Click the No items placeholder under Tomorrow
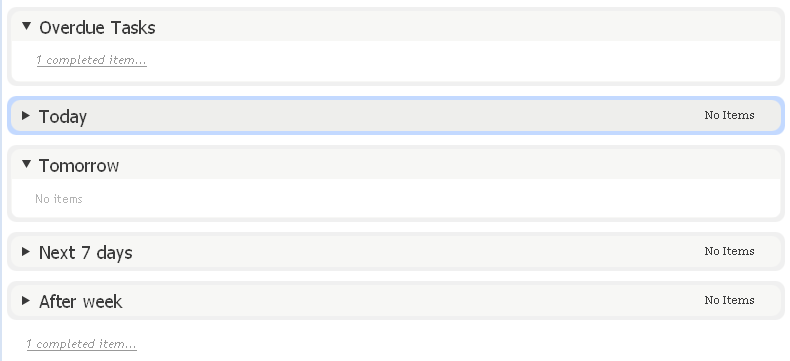790x361 pixels. tap(59, 198)
